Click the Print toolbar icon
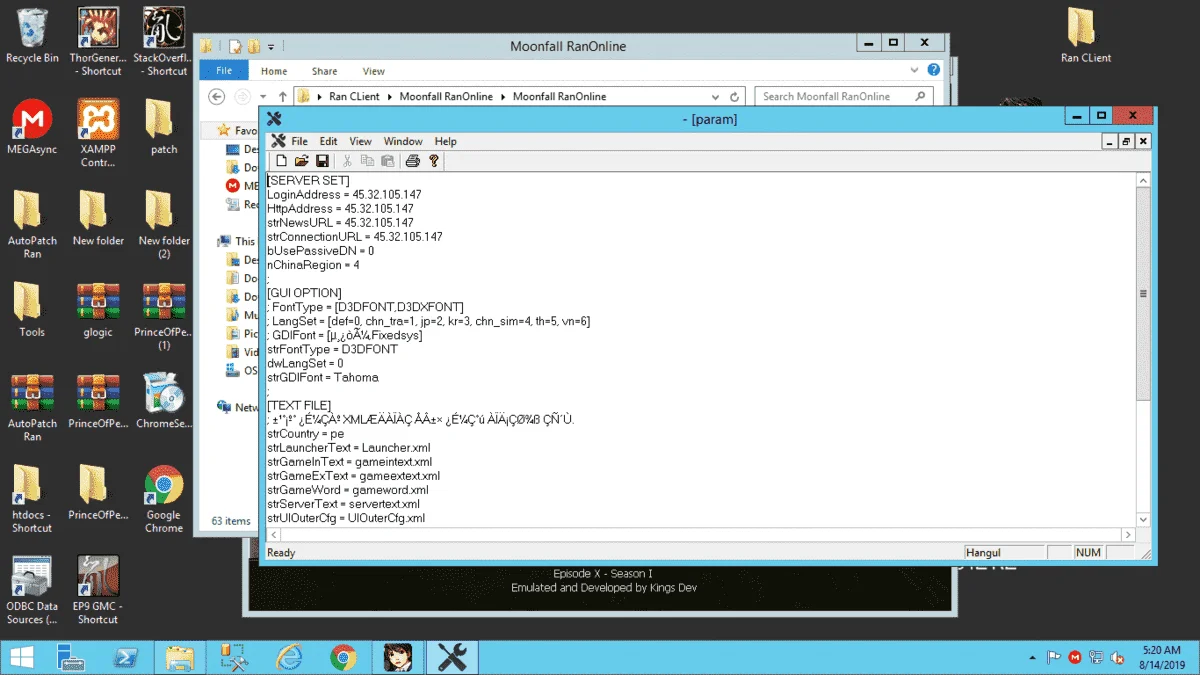This screenshot has height=675, width=1200. (412, 161)
